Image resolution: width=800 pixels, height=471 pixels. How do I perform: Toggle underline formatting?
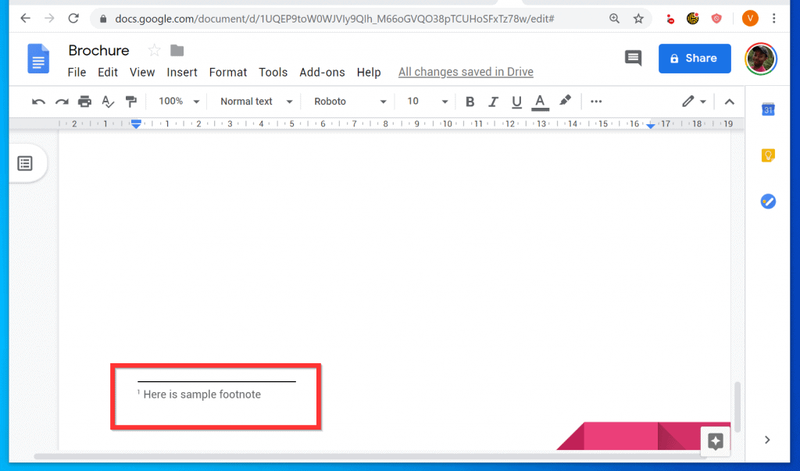coord(516,102)
